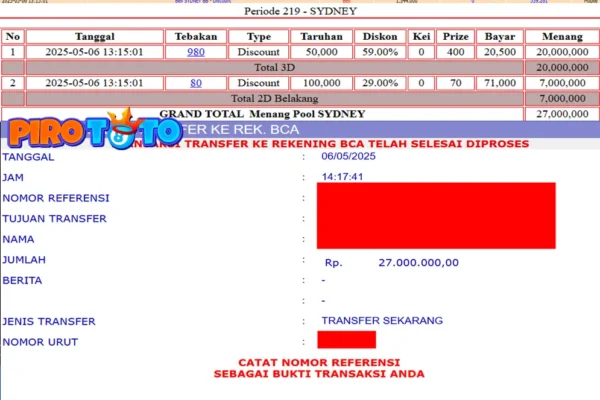This screenshot has width=600, height=400.
Task: Click the Bayar column header
Action: click(x=500, y=36)
